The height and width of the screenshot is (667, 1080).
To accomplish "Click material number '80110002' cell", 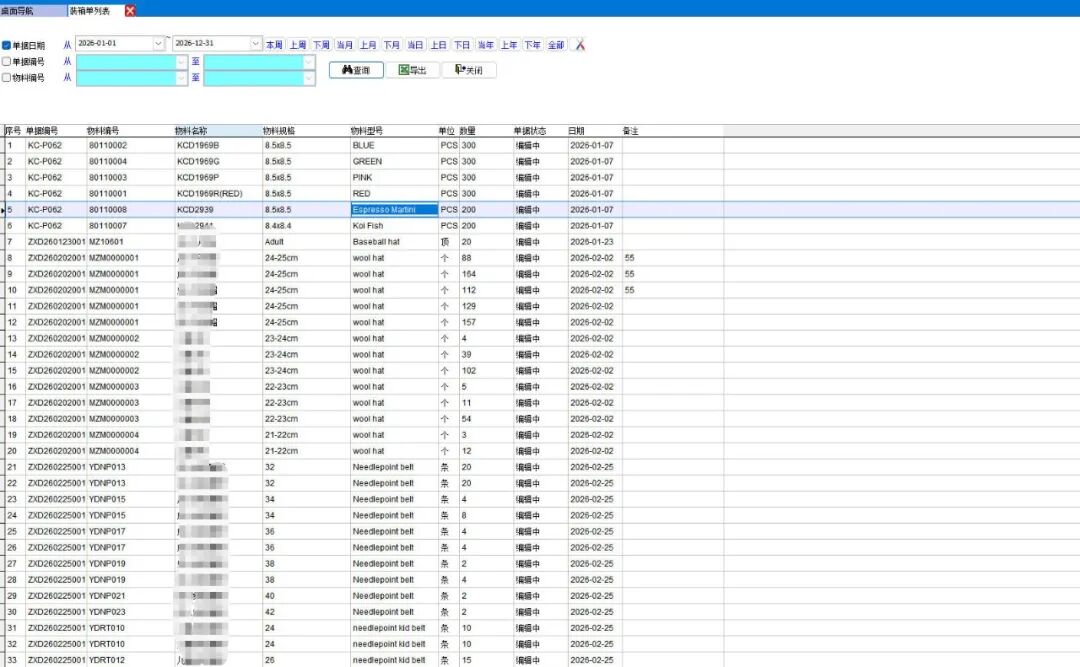I will 130,145.
